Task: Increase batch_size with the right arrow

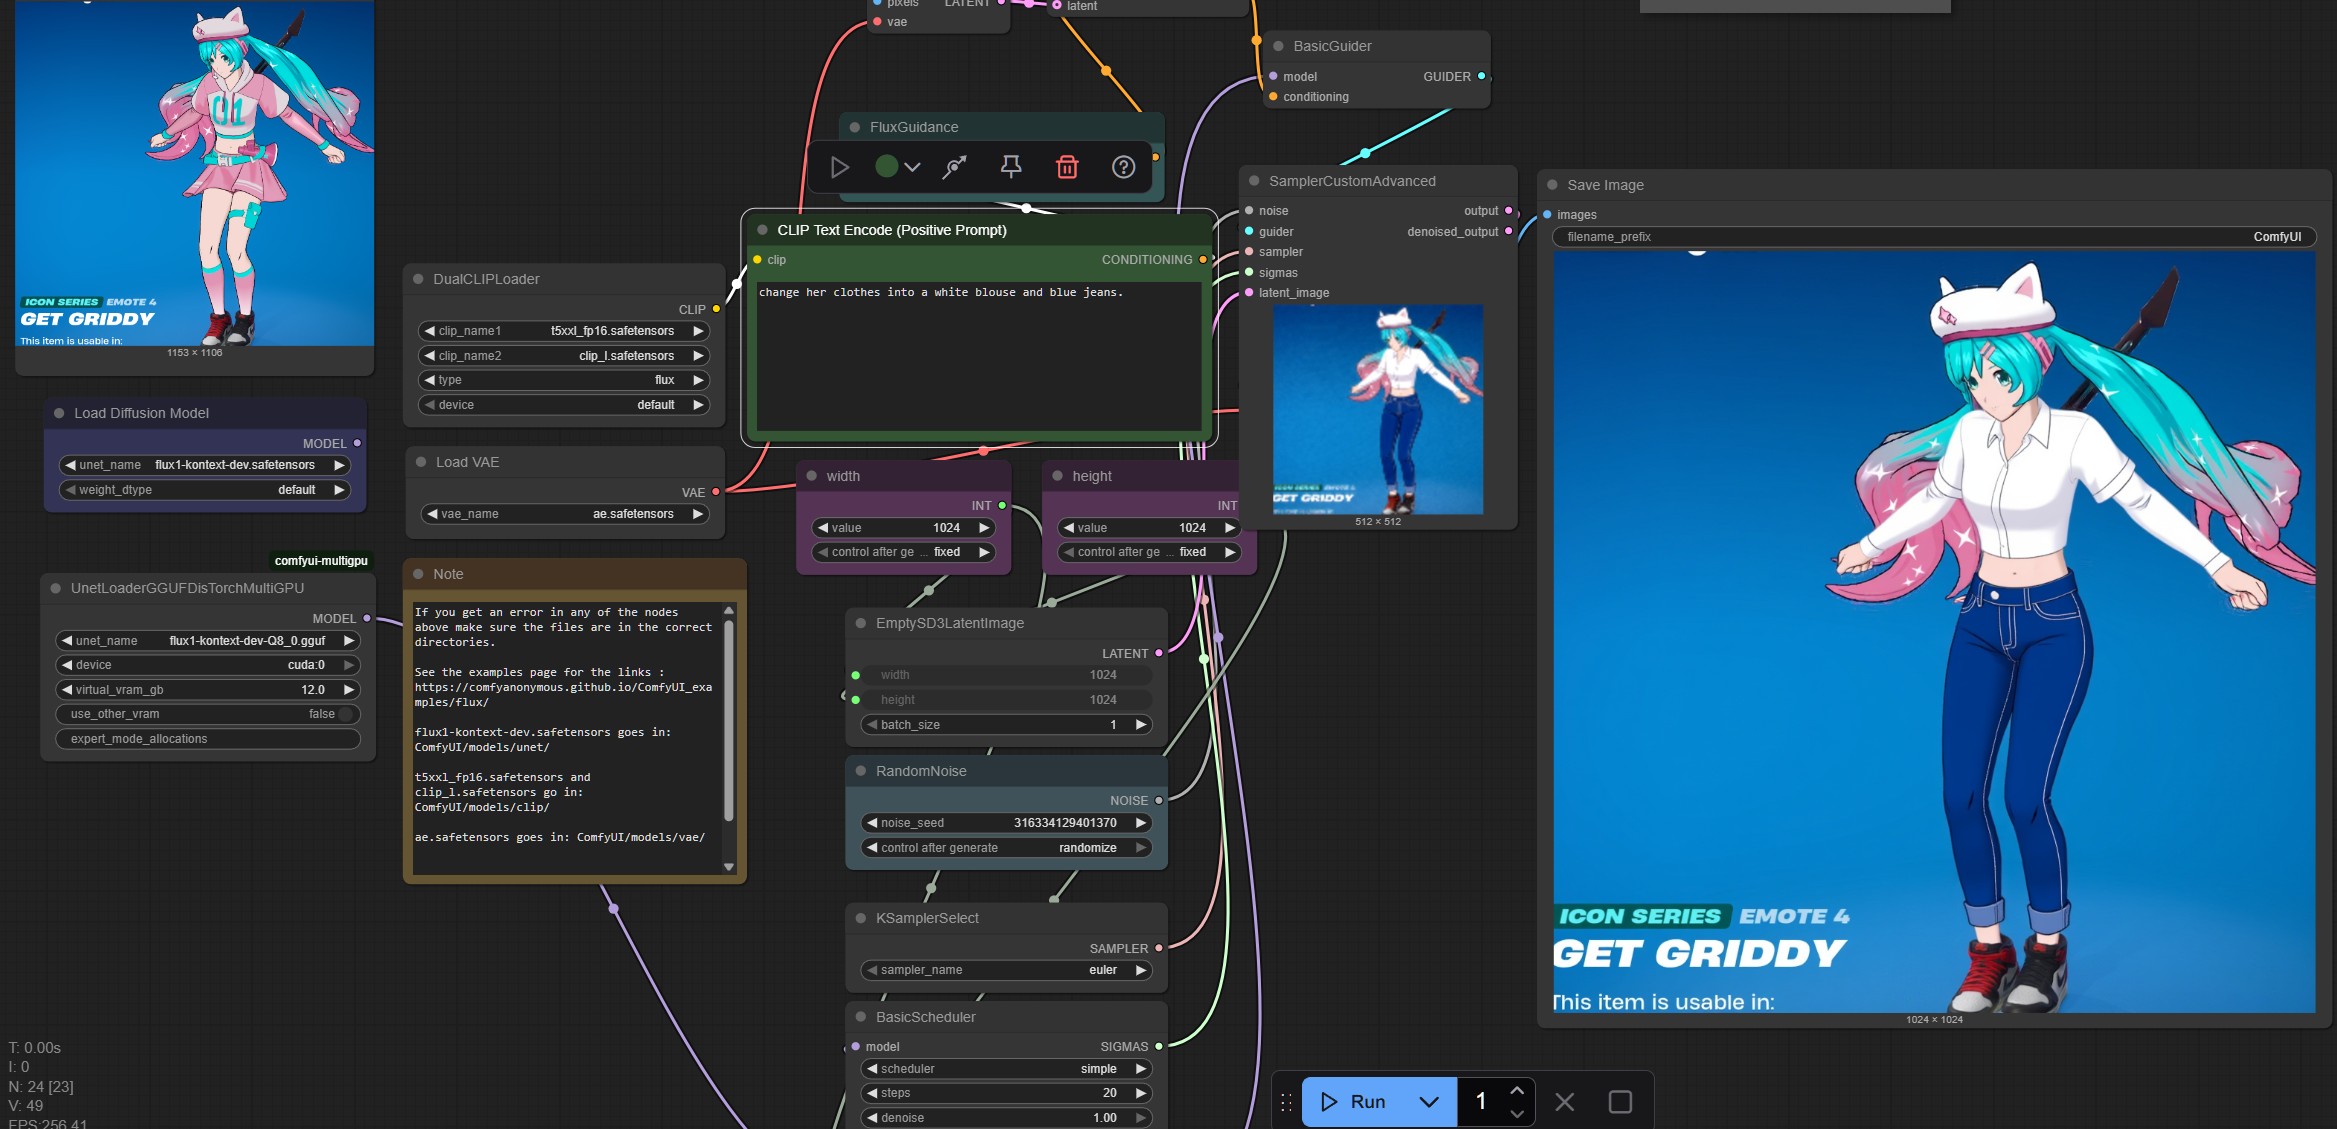Action: tap(1140, 725)
